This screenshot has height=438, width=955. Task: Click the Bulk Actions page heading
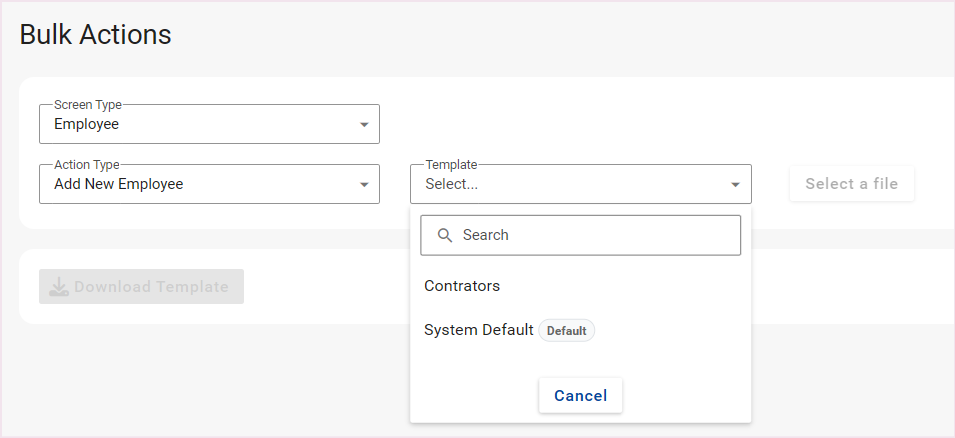tap(96, 35)
